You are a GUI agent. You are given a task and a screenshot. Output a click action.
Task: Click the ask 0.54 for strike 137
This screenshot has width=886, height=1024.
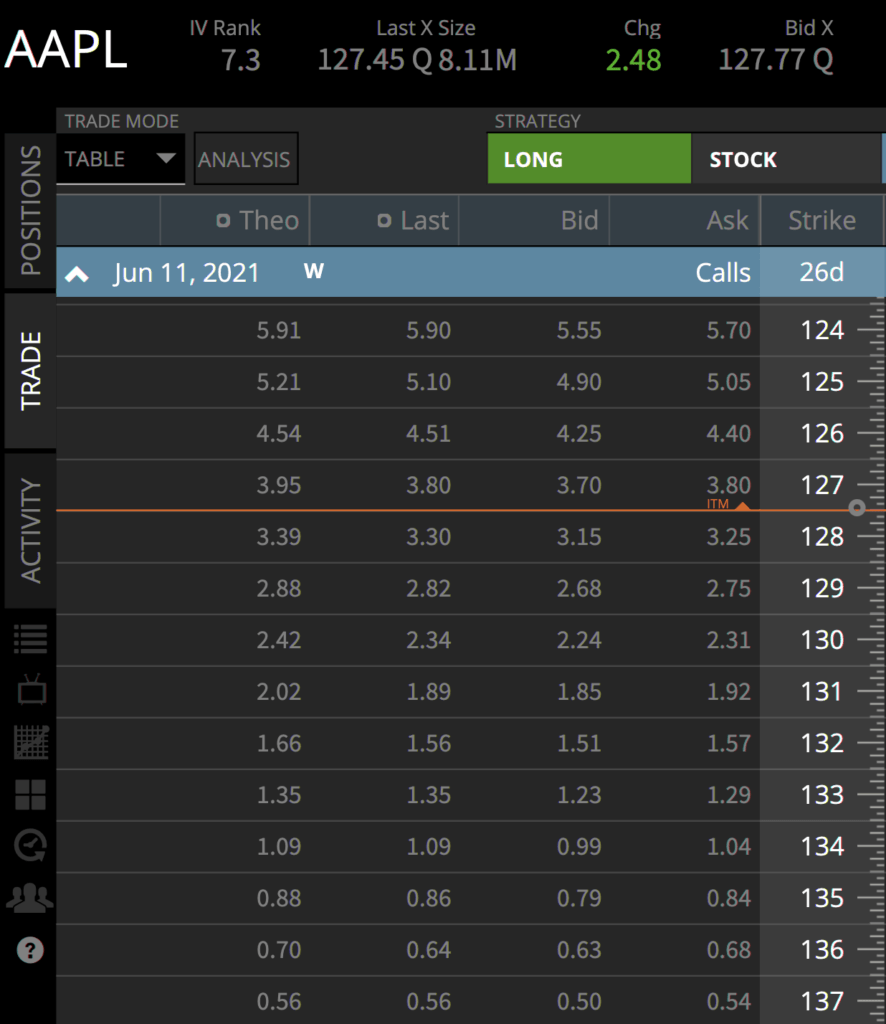pos(729,1001)
